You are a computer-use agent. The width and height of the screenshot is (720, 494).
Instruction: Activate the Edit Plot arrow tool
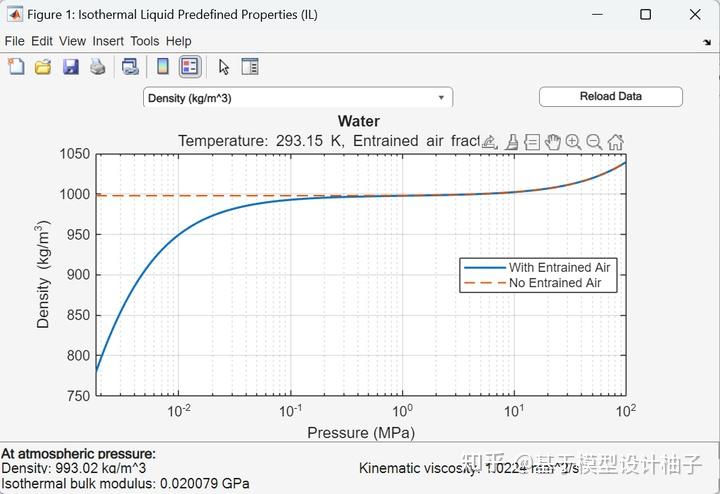pyautogui.click(x=224, y=67)
